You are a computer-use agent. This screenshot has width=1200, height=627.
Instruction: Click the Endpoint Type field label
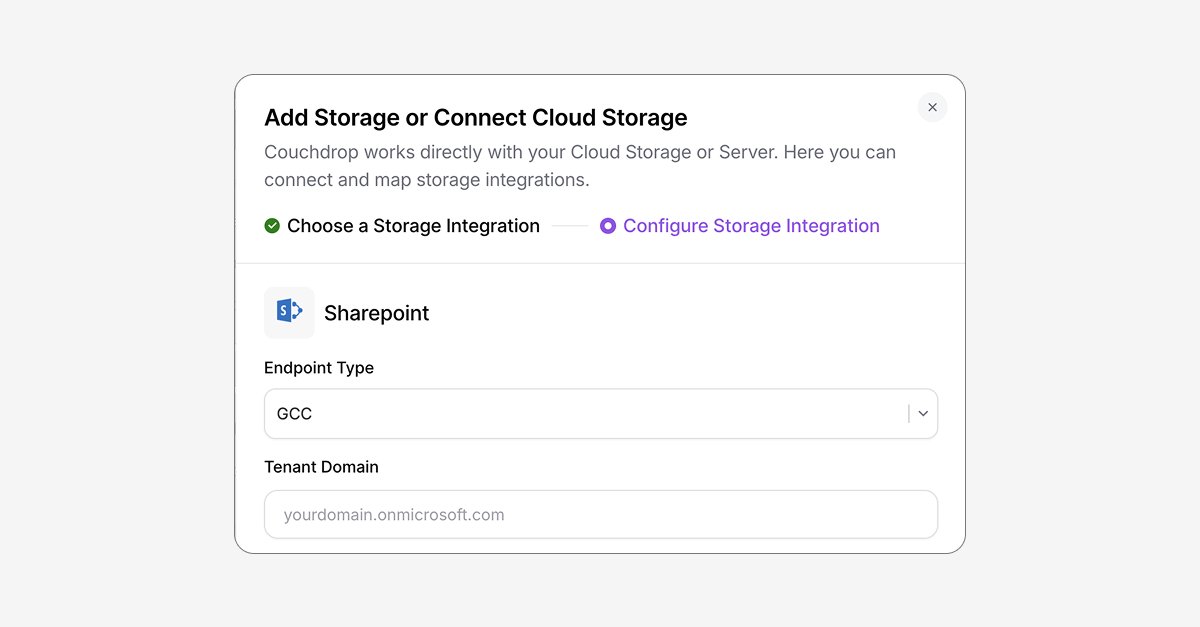(x=319, y=368)
